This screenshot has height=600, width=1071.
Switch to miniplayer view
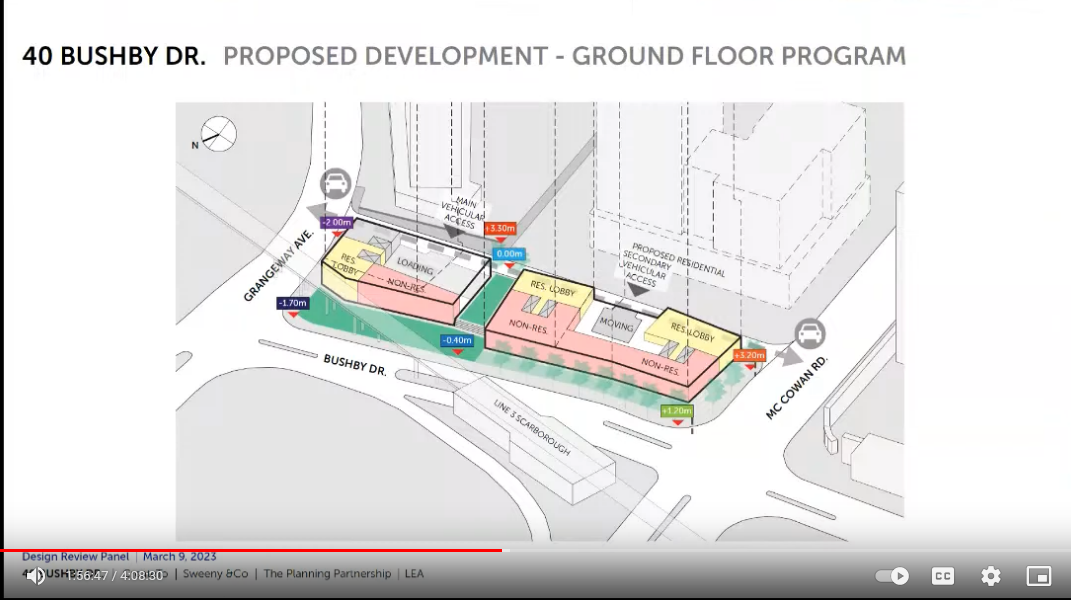(1039, 576)
